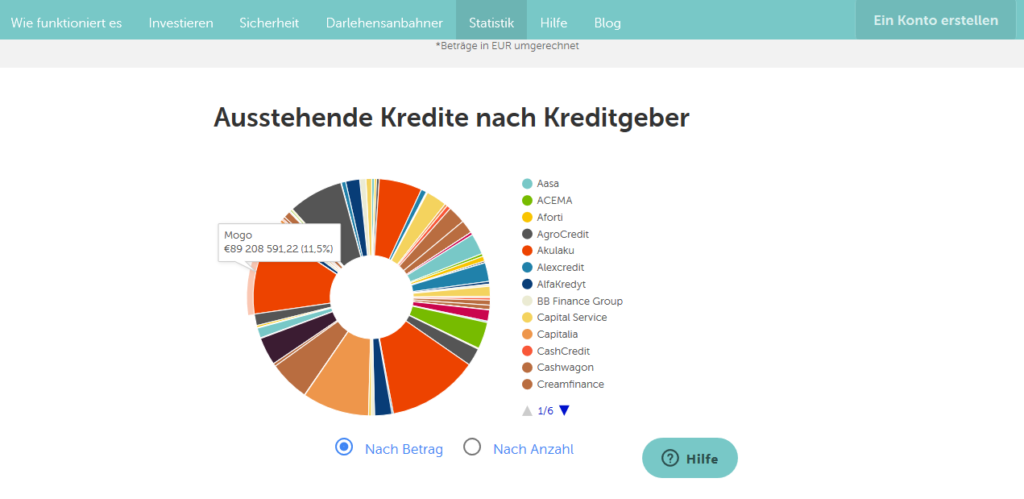Click the Capitalia legend color dot

527,334
